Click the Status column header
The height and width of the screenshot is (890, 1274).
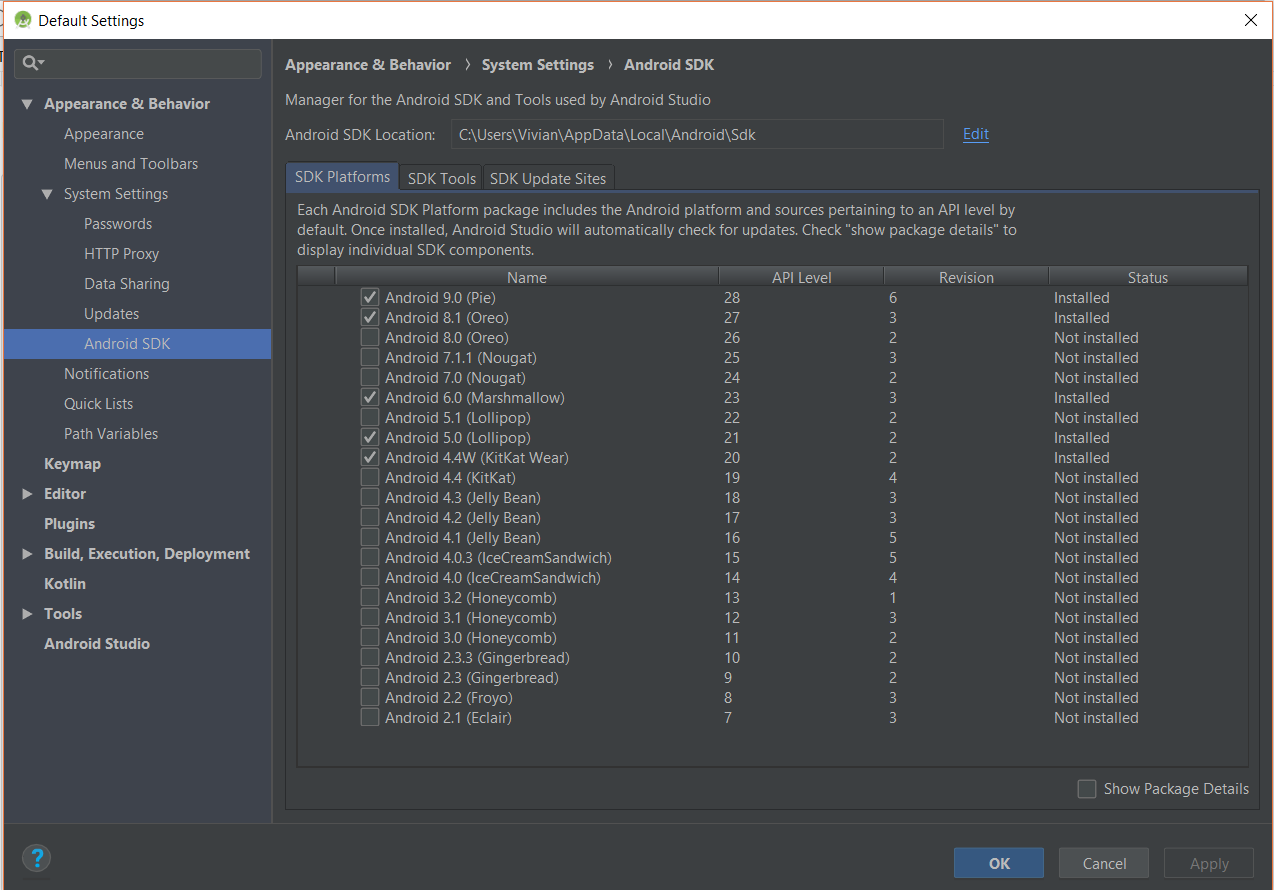(x=1148, y=277)
